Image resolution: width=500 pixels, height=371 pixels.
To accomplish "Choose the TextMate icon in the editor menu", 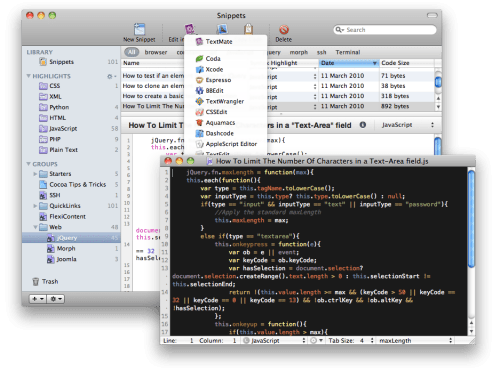I will pyautogui.click(x=199, y=42).
